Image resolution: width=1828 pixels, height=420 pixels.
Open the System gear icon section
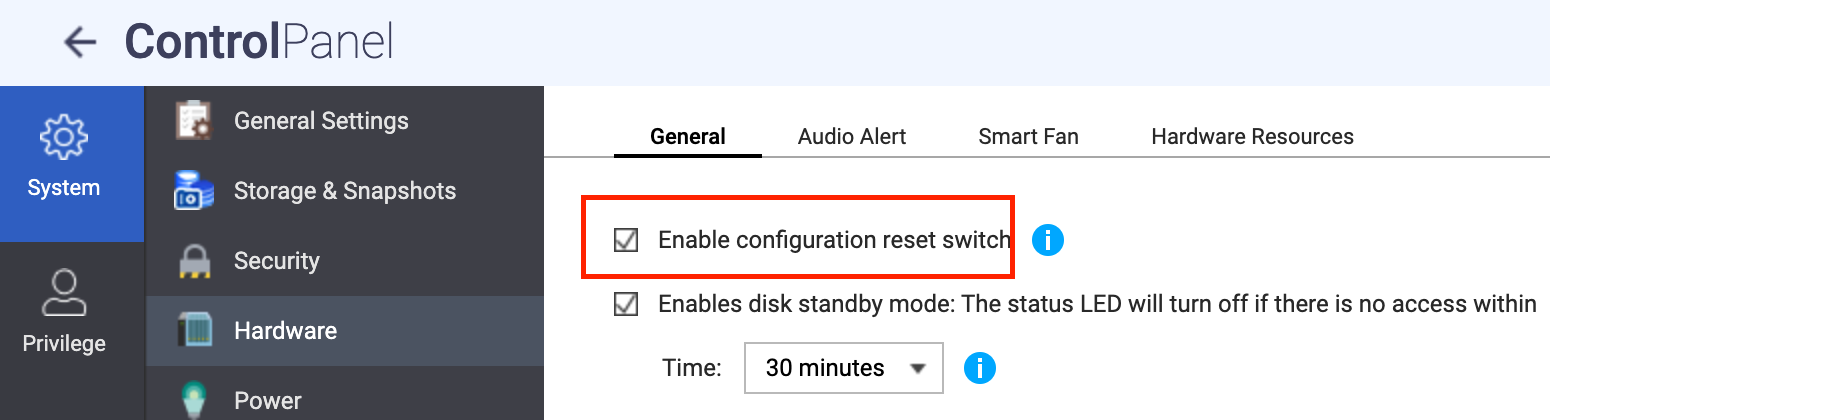tap(64, 138)
